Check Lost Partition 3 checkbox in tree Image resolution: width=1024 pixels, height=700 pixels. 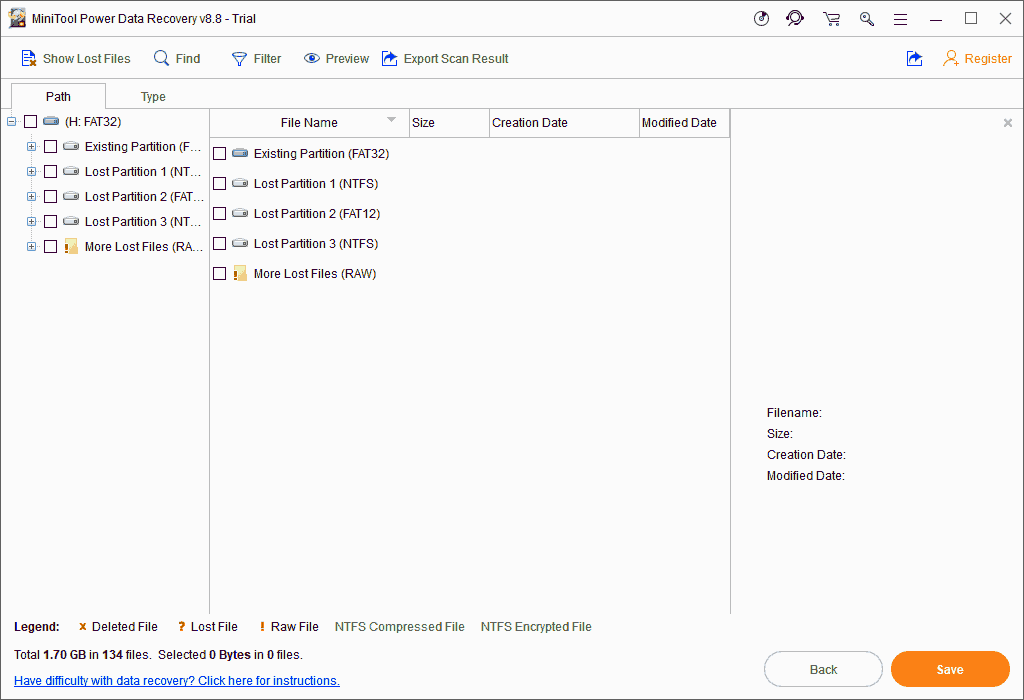point(50,221)
